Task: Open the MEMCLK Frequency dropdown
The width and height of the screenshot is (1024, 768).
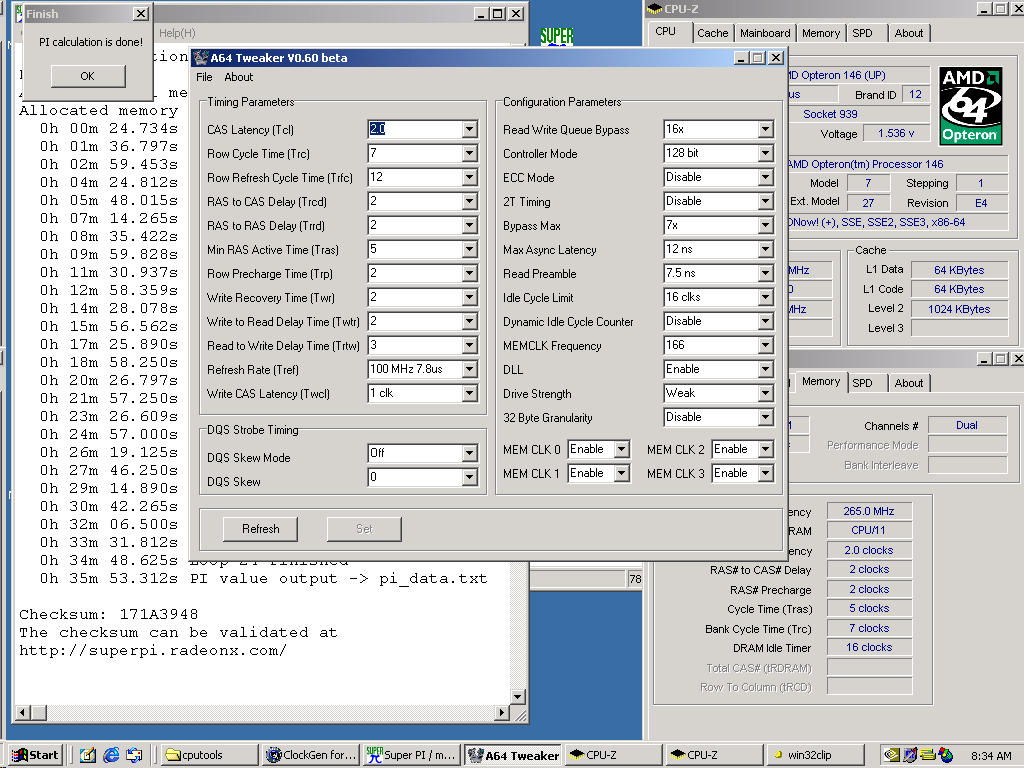Action: point(765,345)
